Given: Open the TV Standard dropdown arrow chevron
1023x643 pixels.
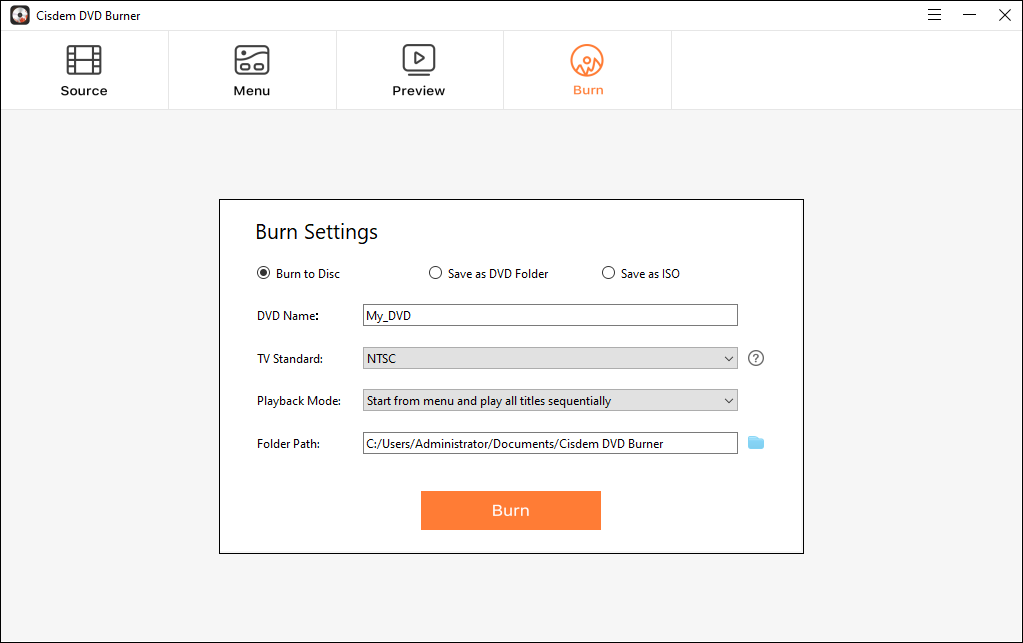Looking at the screenshot, I should 730,357.
